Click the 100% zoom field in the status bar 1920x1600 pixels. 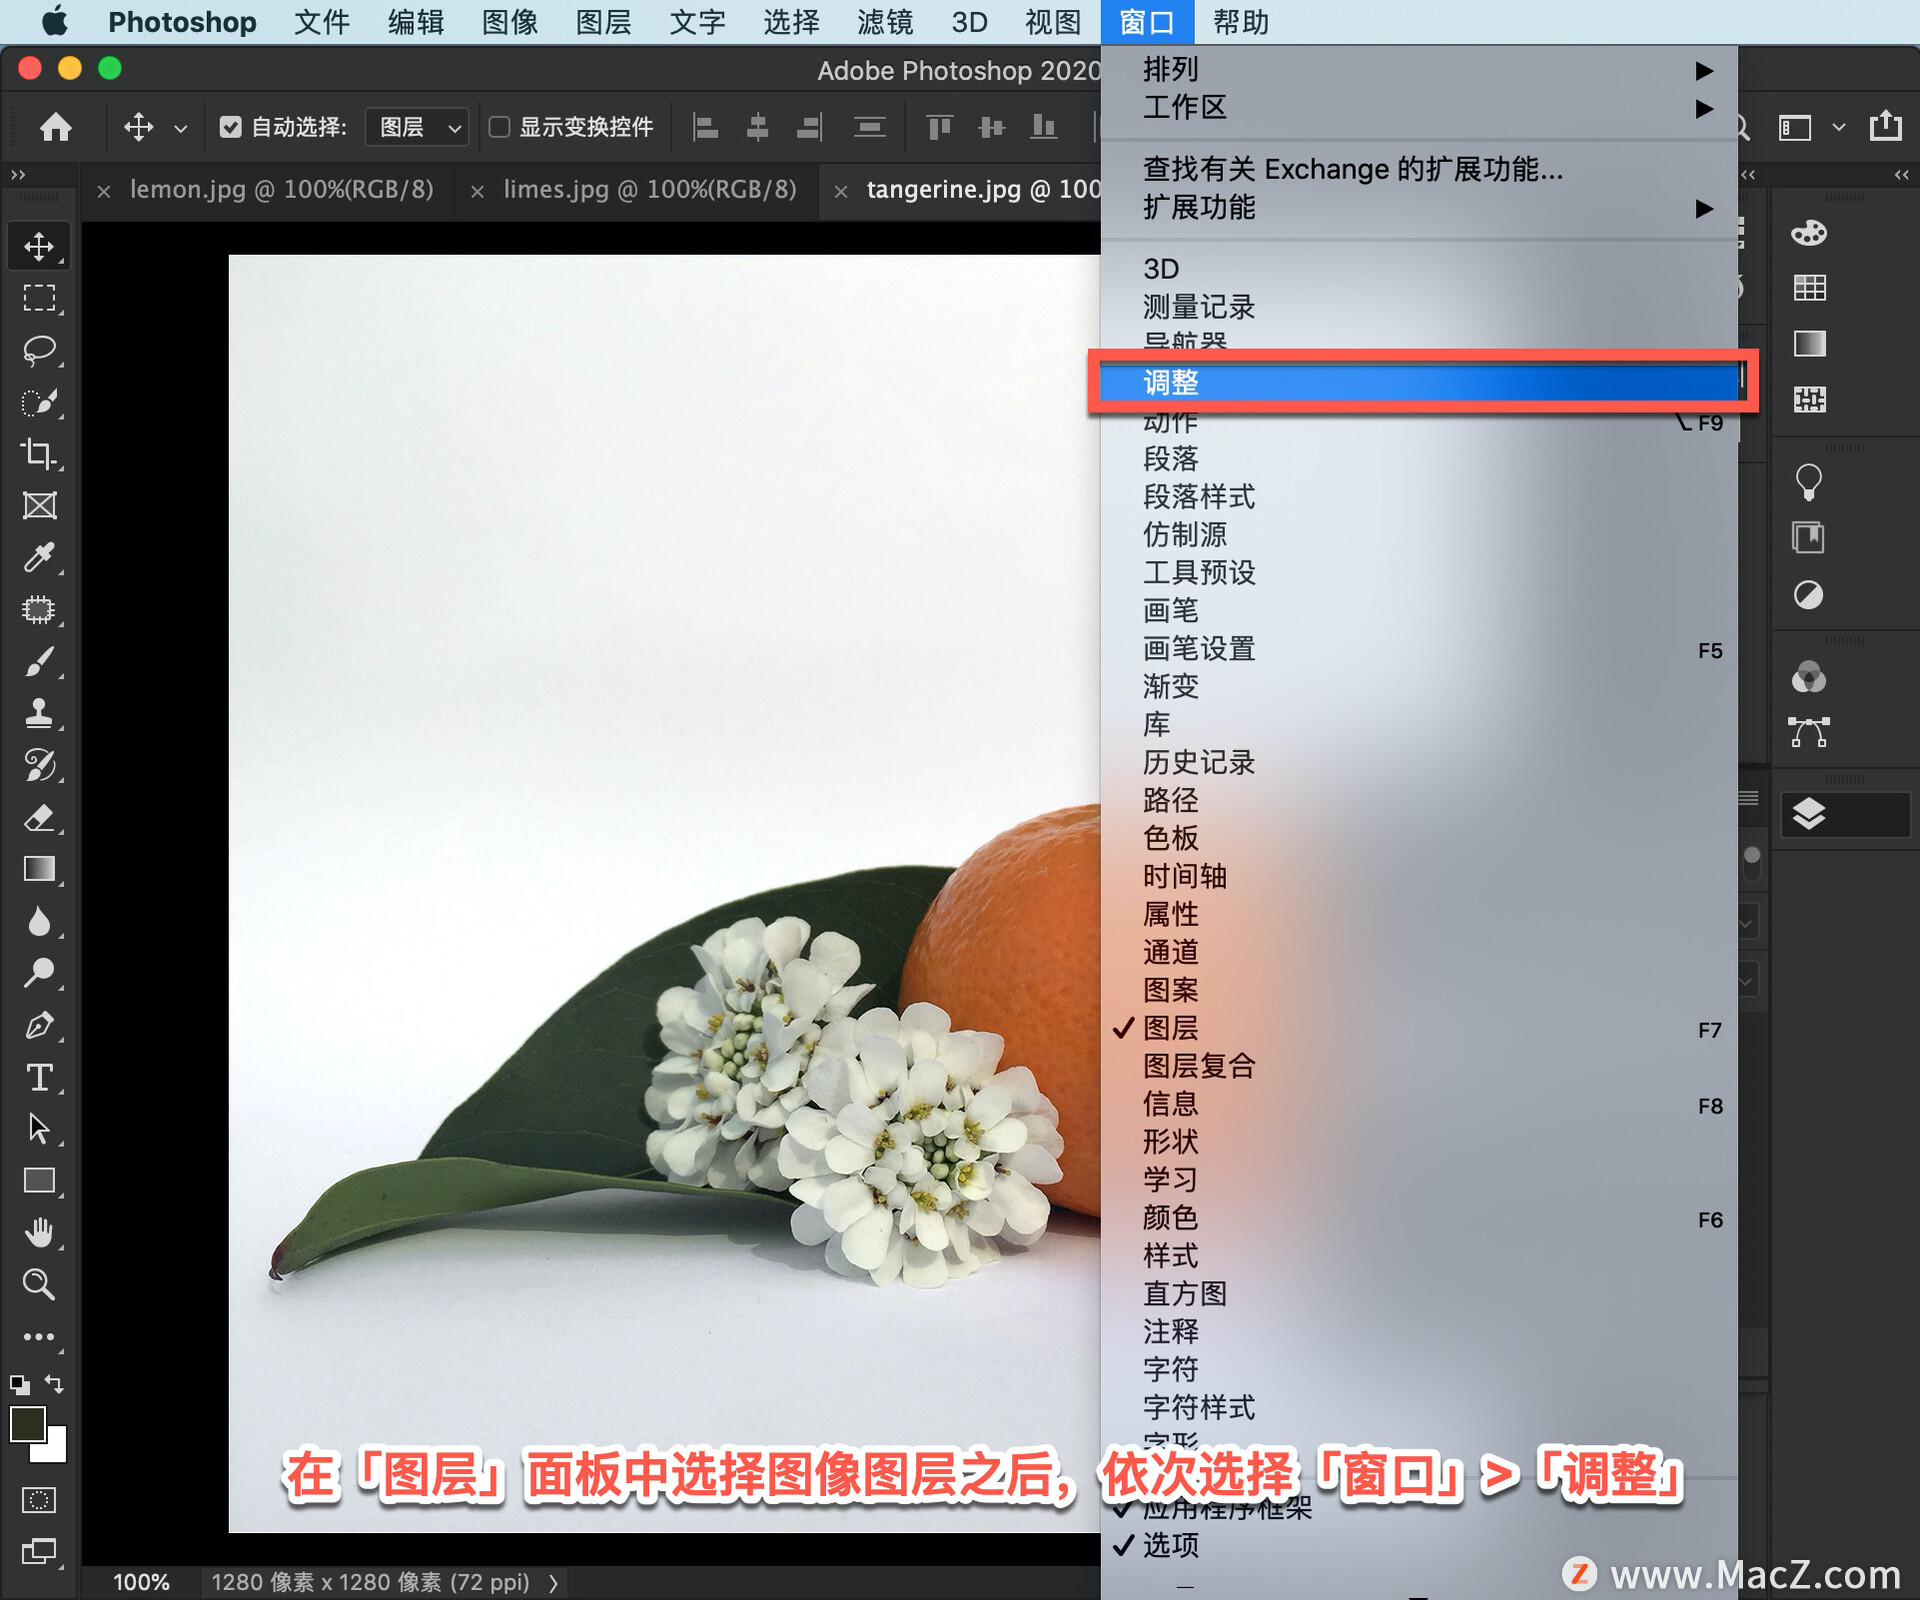pyautogui.click(x=141, y=1581)
